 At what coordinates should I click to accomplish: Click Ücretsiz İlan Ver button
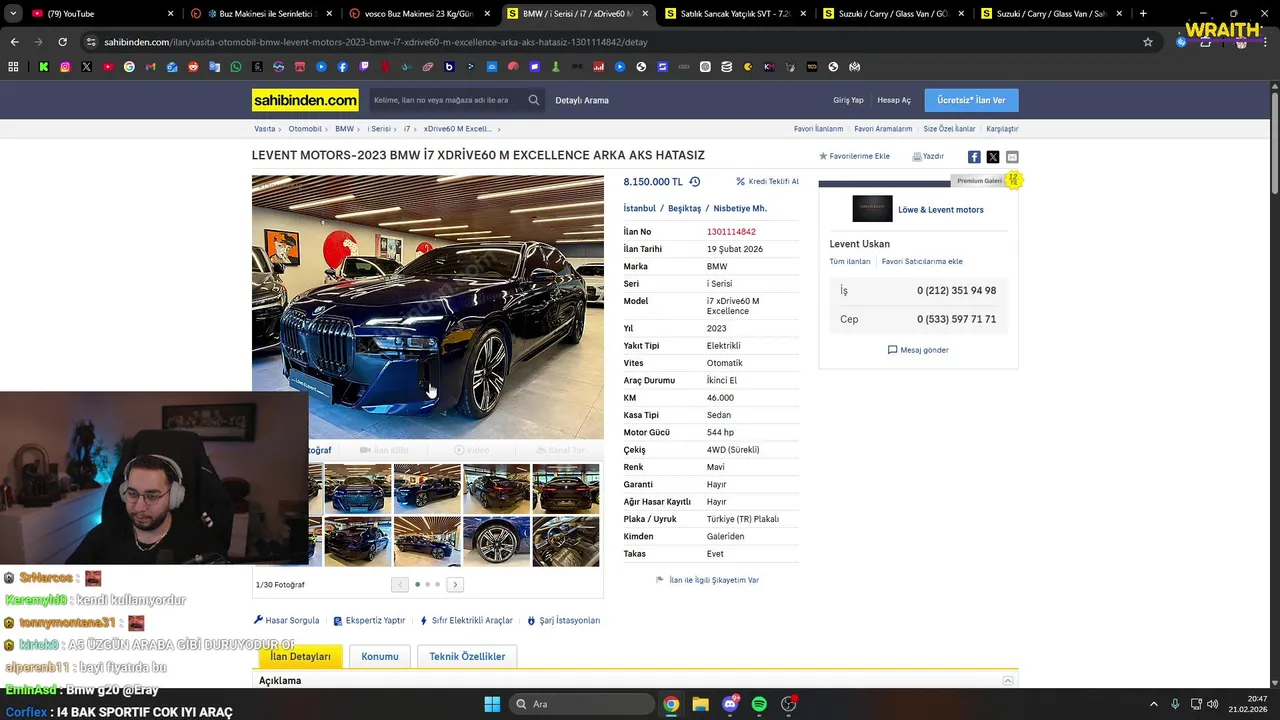tap(971, 100)
